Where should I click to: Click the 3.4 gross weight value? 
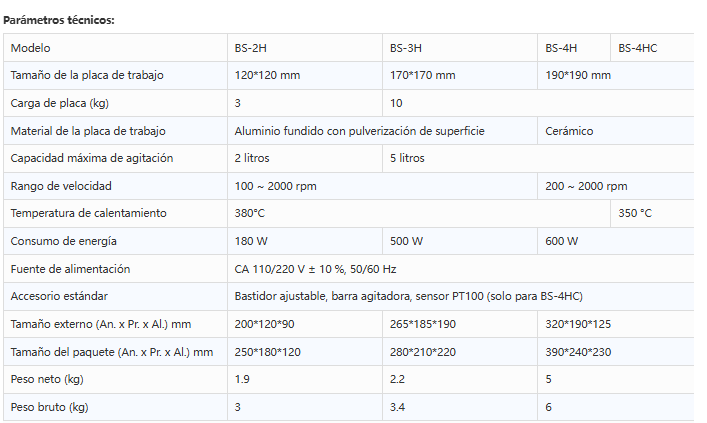(x=398, y=407)
